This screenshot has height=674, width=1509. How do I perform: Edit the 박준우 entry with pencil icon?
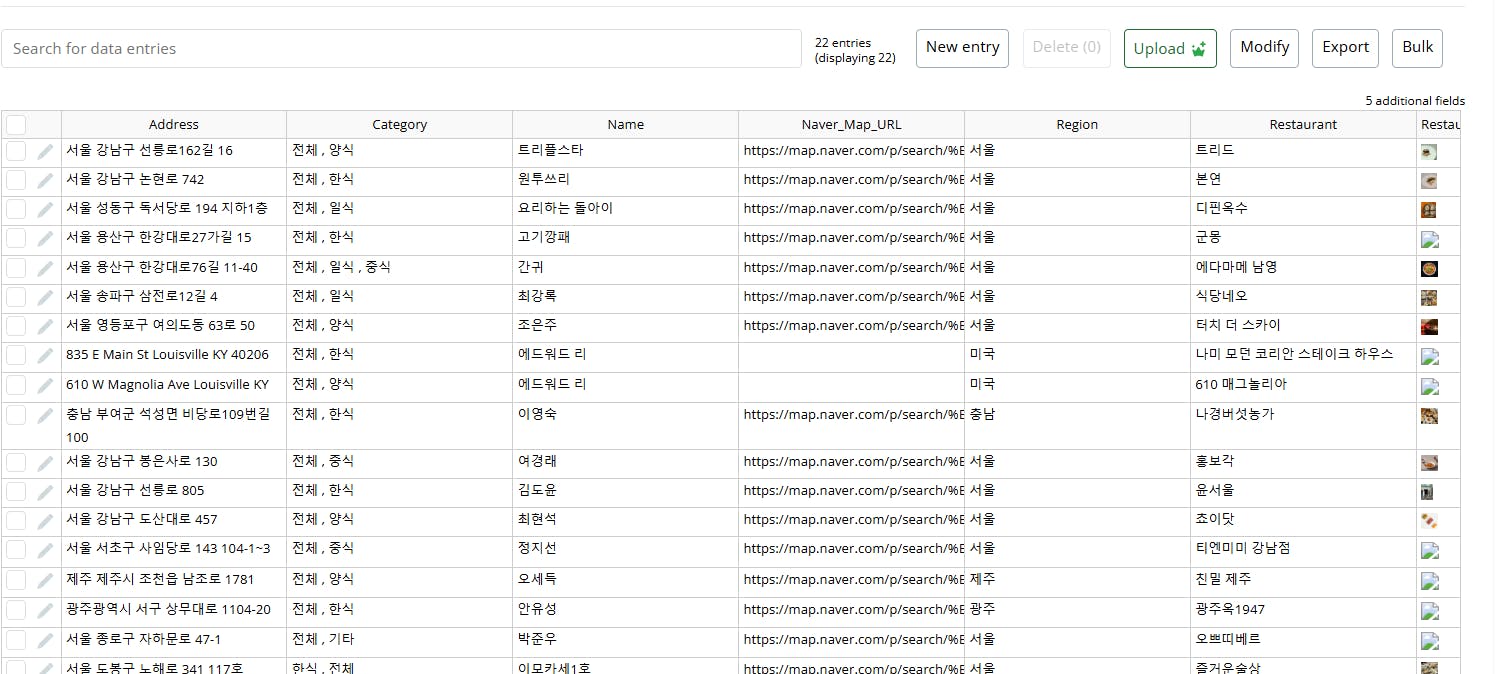click(45, 641)
